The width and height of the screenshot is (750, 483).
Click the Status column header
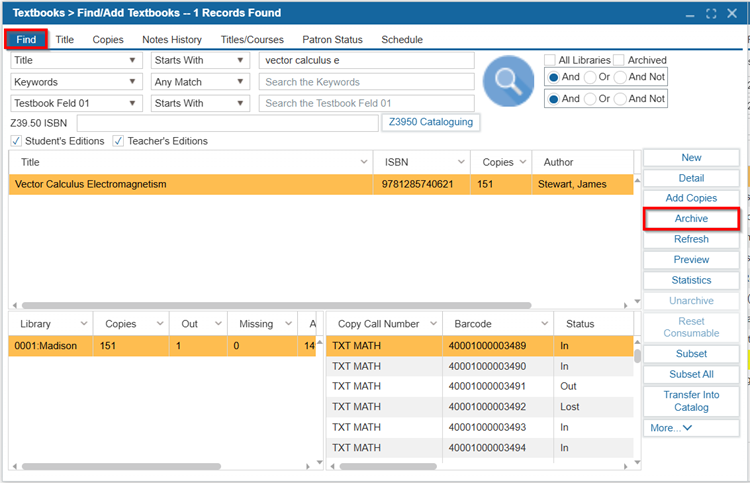(594, 324)
